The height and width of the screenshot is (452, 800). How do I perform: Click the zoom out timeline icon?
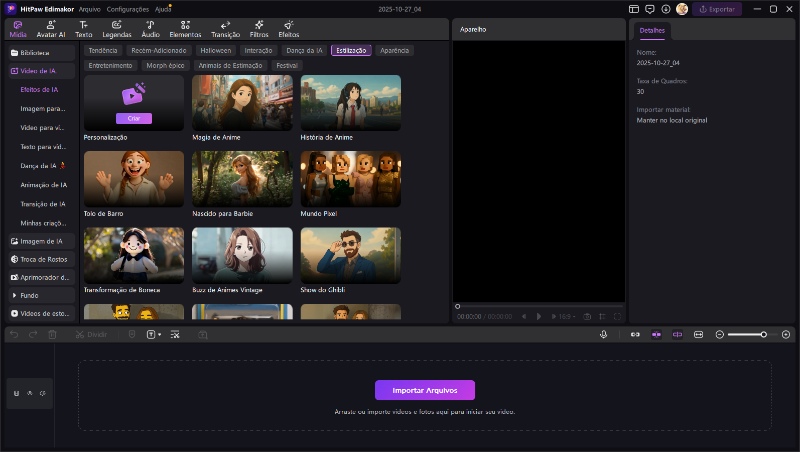pyautogui.click(x=719, y=334)
